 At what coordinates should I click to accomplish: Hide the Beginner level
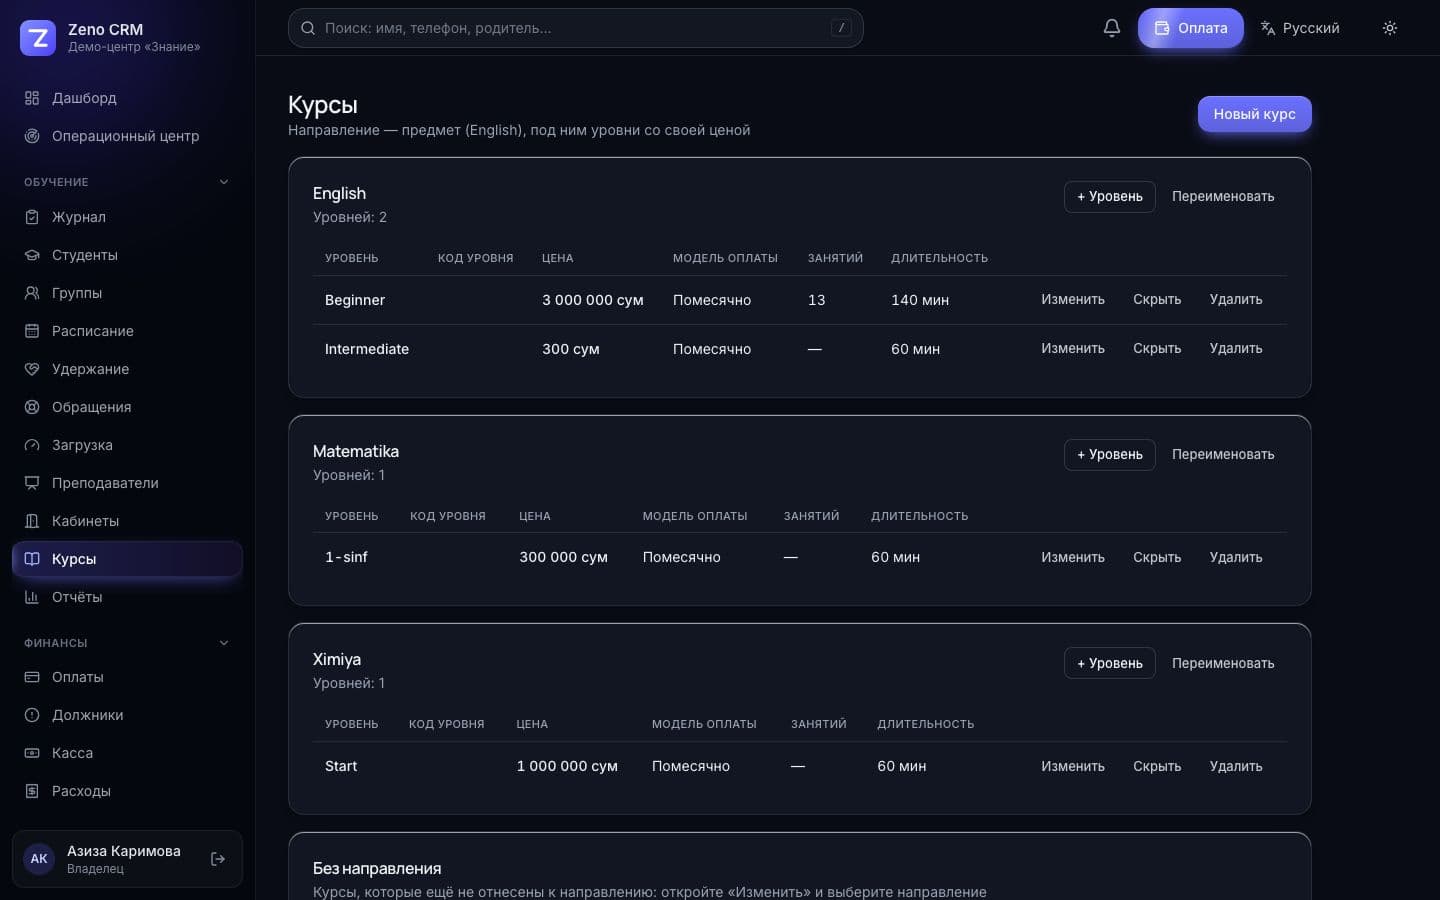pyautogui.click(x=1157, y=300)
